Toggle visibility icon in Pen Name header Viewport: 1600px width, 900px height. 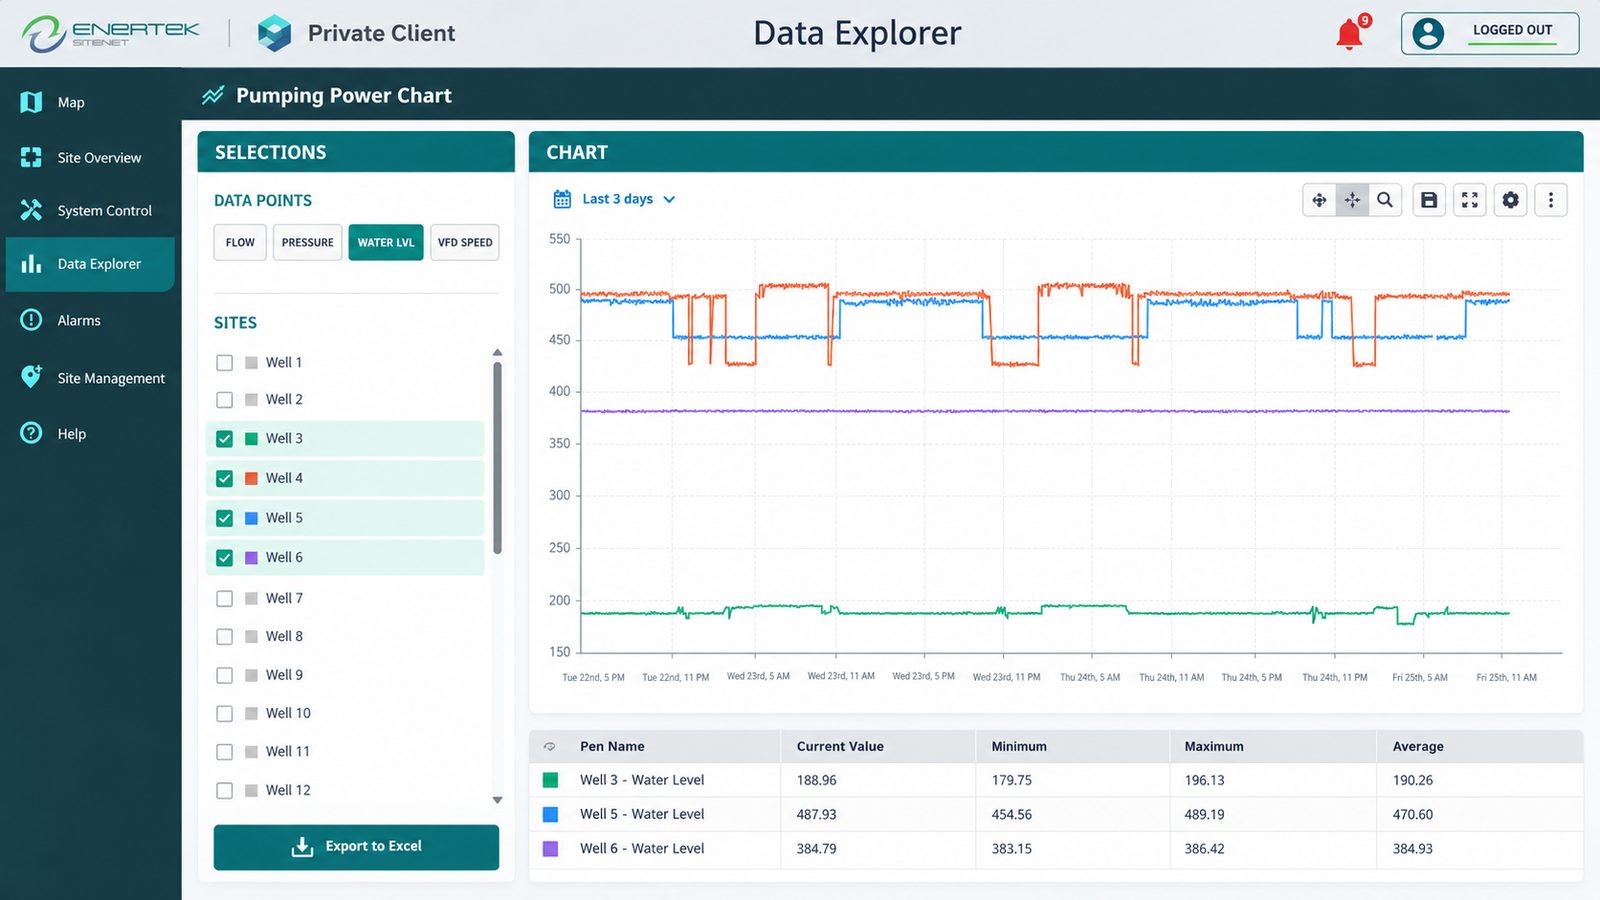[549, 746]
